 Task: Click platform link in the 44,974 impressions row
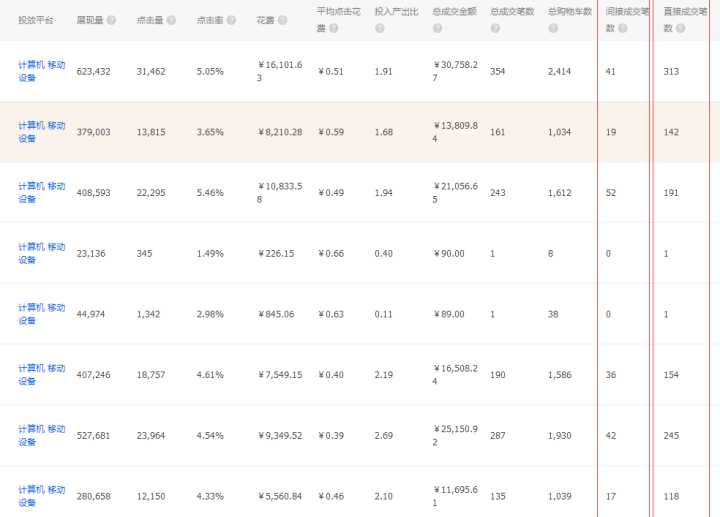41,314
